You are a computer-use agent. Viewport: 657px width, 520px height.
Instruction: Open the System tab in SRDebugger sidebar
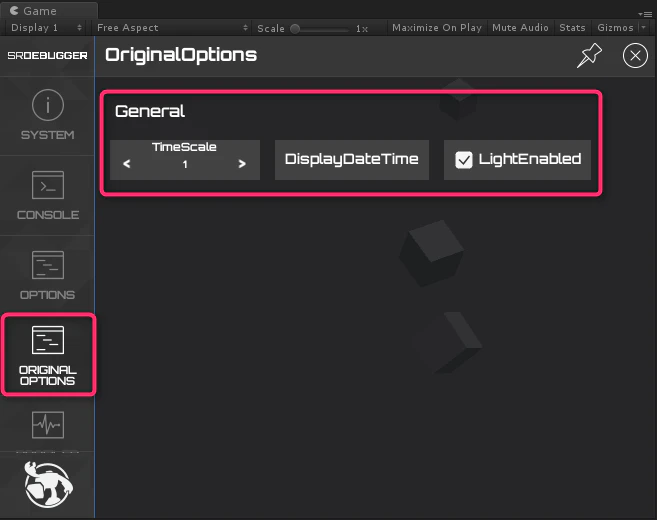point(47,116)
